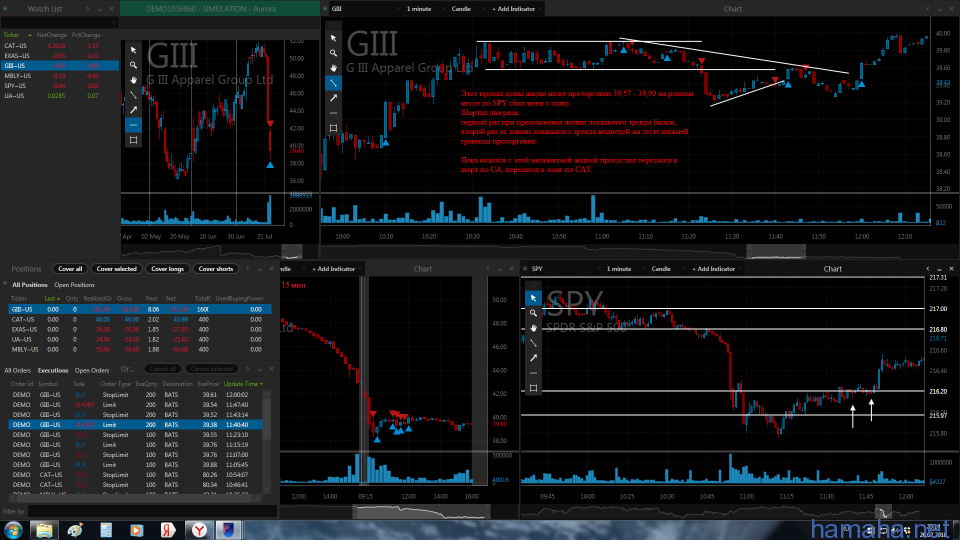This screenshot has width=960, height=540.
Task: Click the SPY chart range slider handle
Action: point(883,512)
